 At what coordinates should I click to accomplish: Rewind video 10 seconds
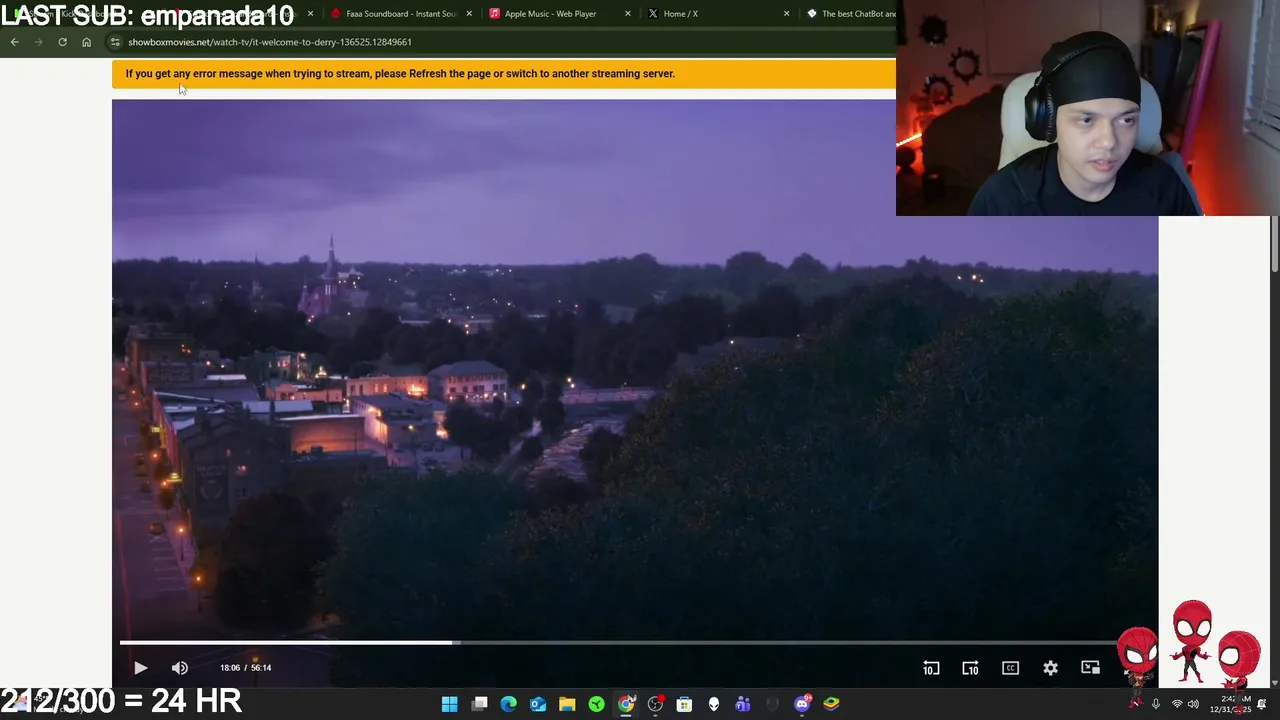click(x=931, y=668)
